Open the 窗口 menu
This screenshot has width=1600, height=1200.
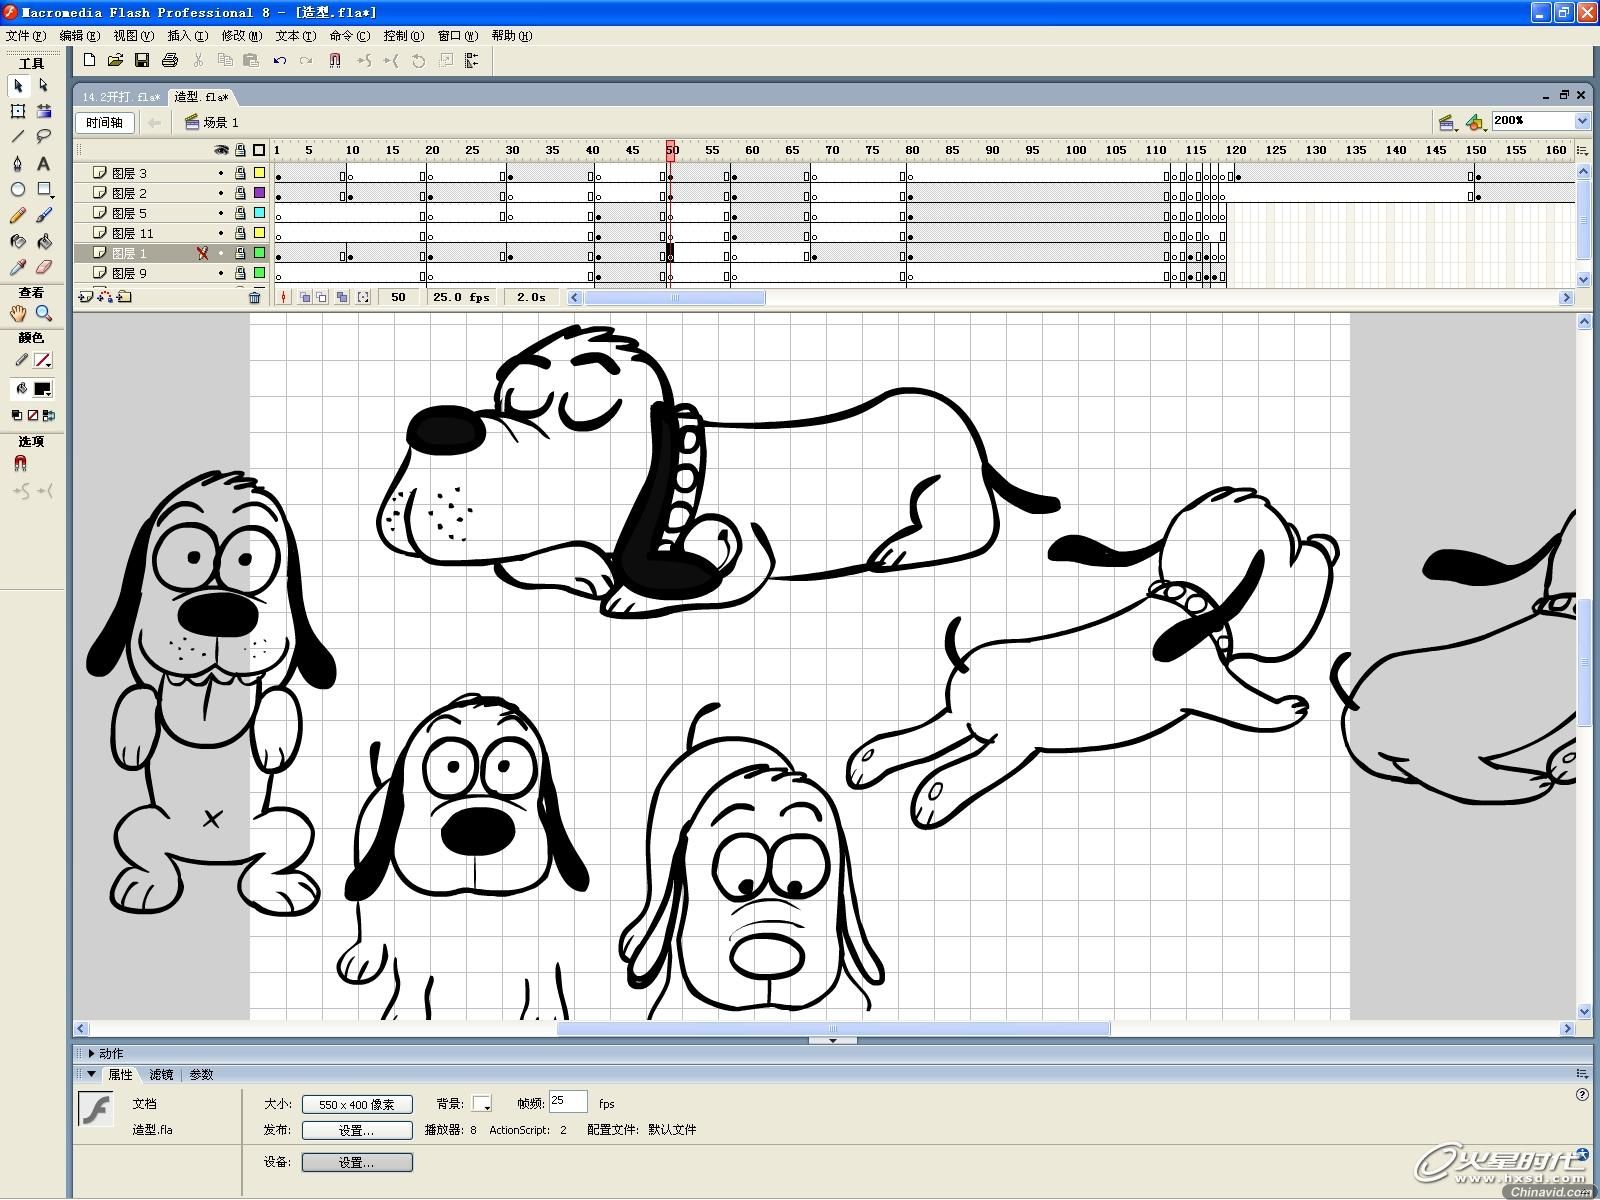tap(458, 35)
